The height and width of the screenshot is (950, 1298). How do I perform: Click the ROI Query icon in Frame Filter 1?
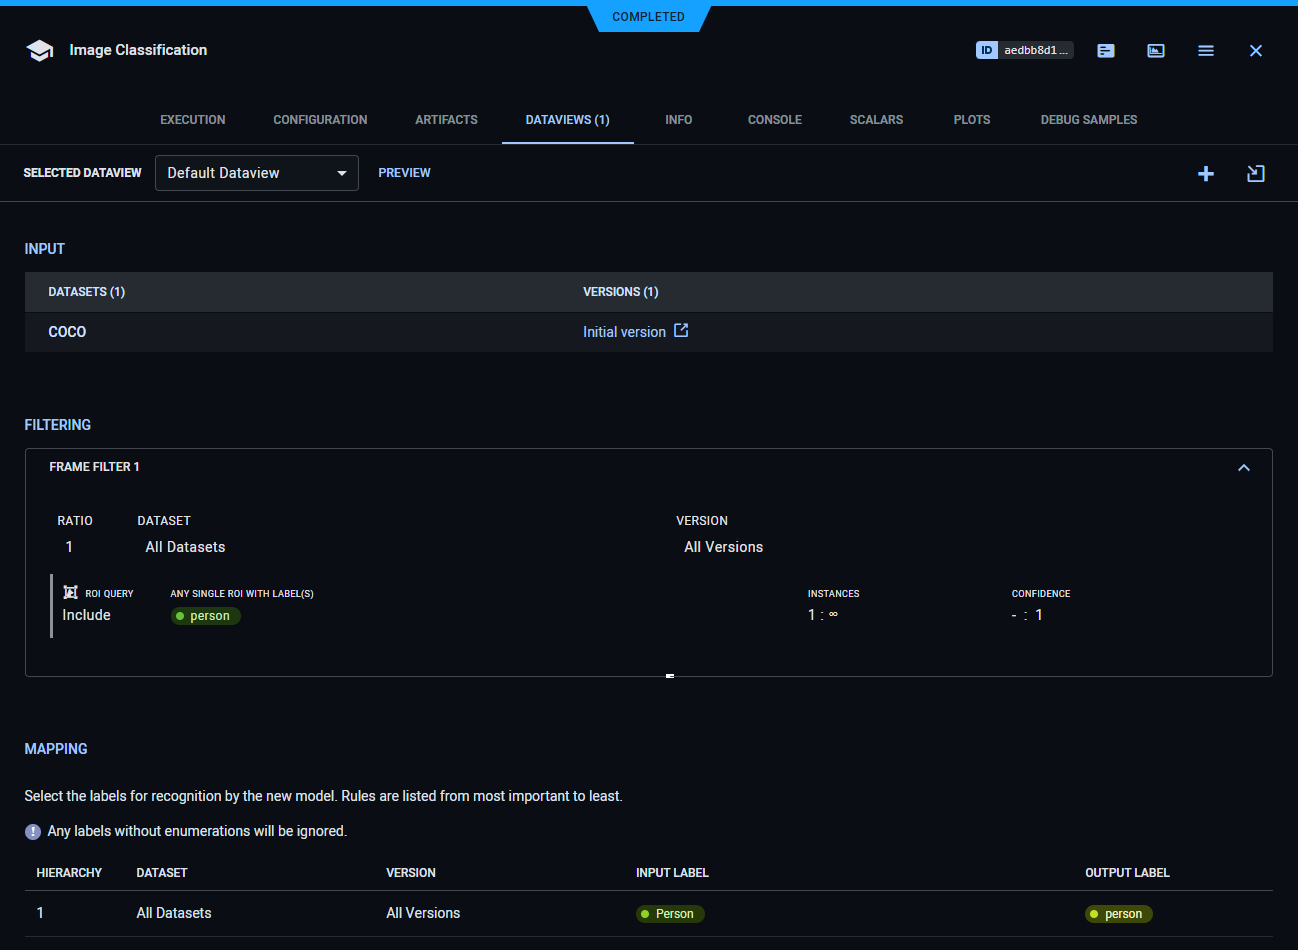tap(70, 591)
